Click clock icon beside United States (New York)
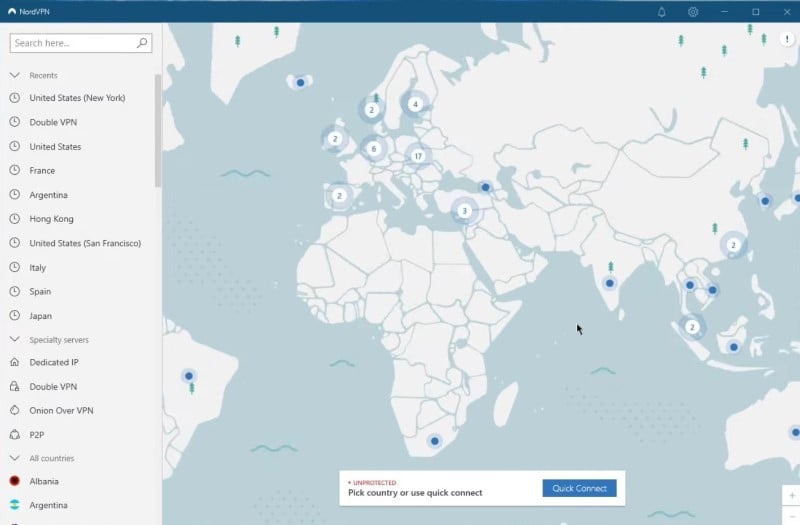This screenshot has width=800, height=525. (15, 97)
